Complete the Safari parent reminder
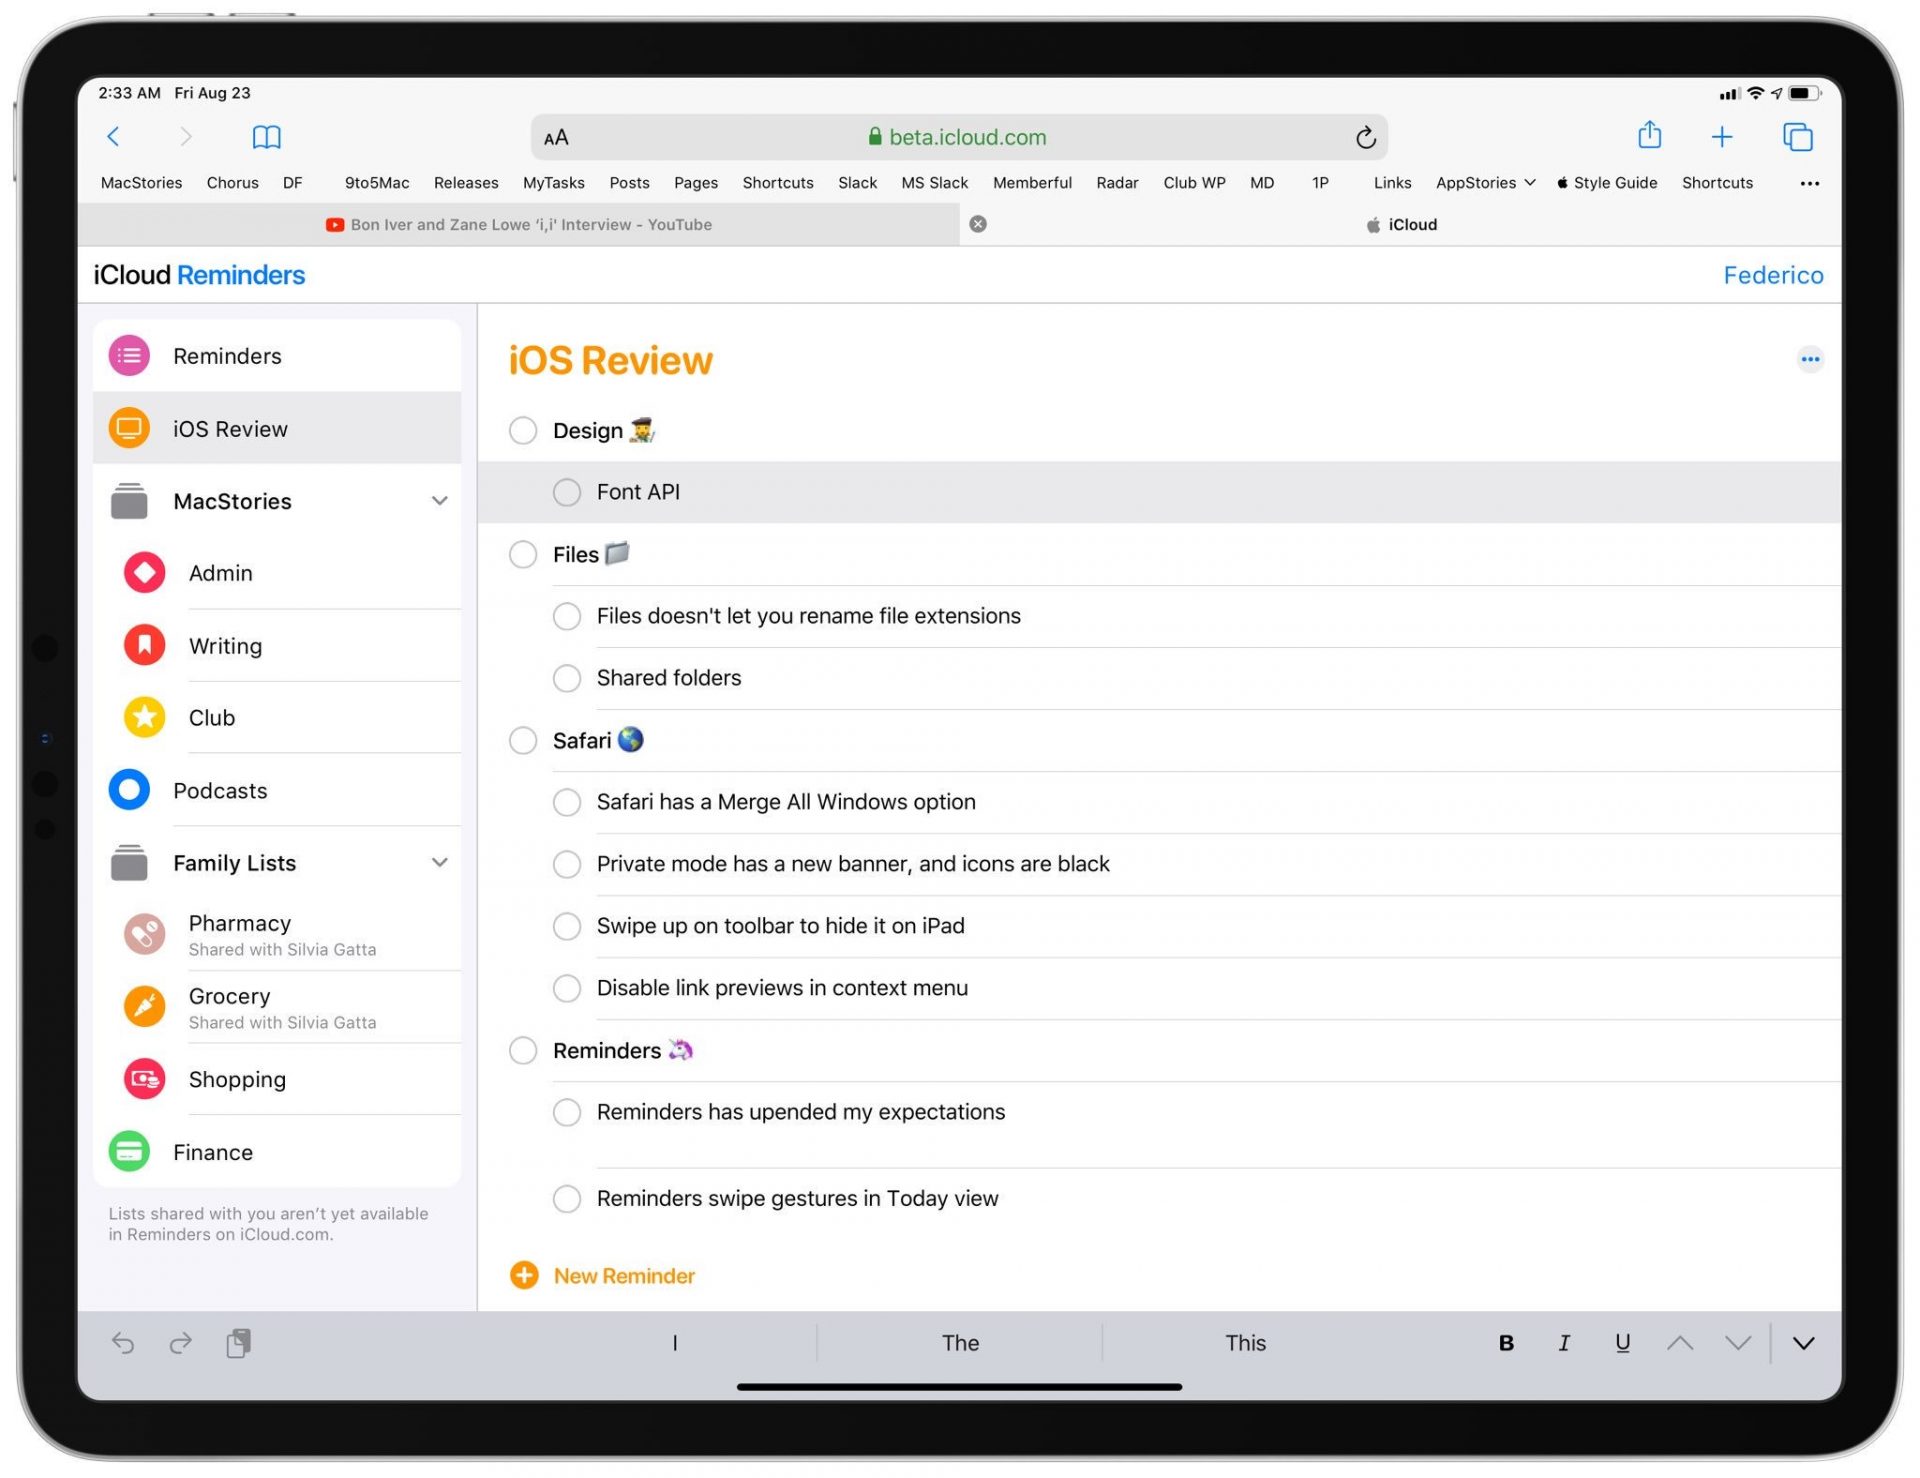The height and width of the screenshot is (1478, 1920). coord(523,741)
